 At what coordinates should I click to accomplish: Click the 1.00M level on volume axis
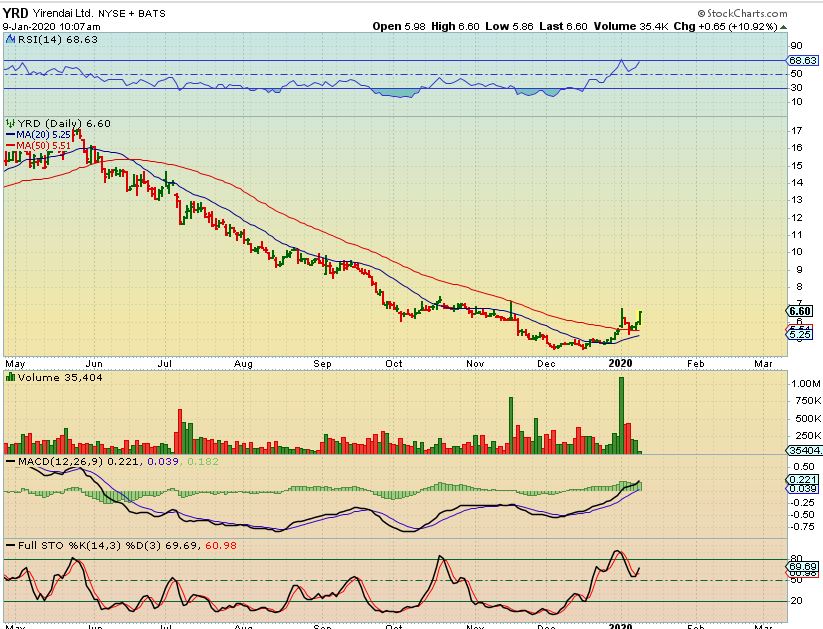tap(806, 384)
